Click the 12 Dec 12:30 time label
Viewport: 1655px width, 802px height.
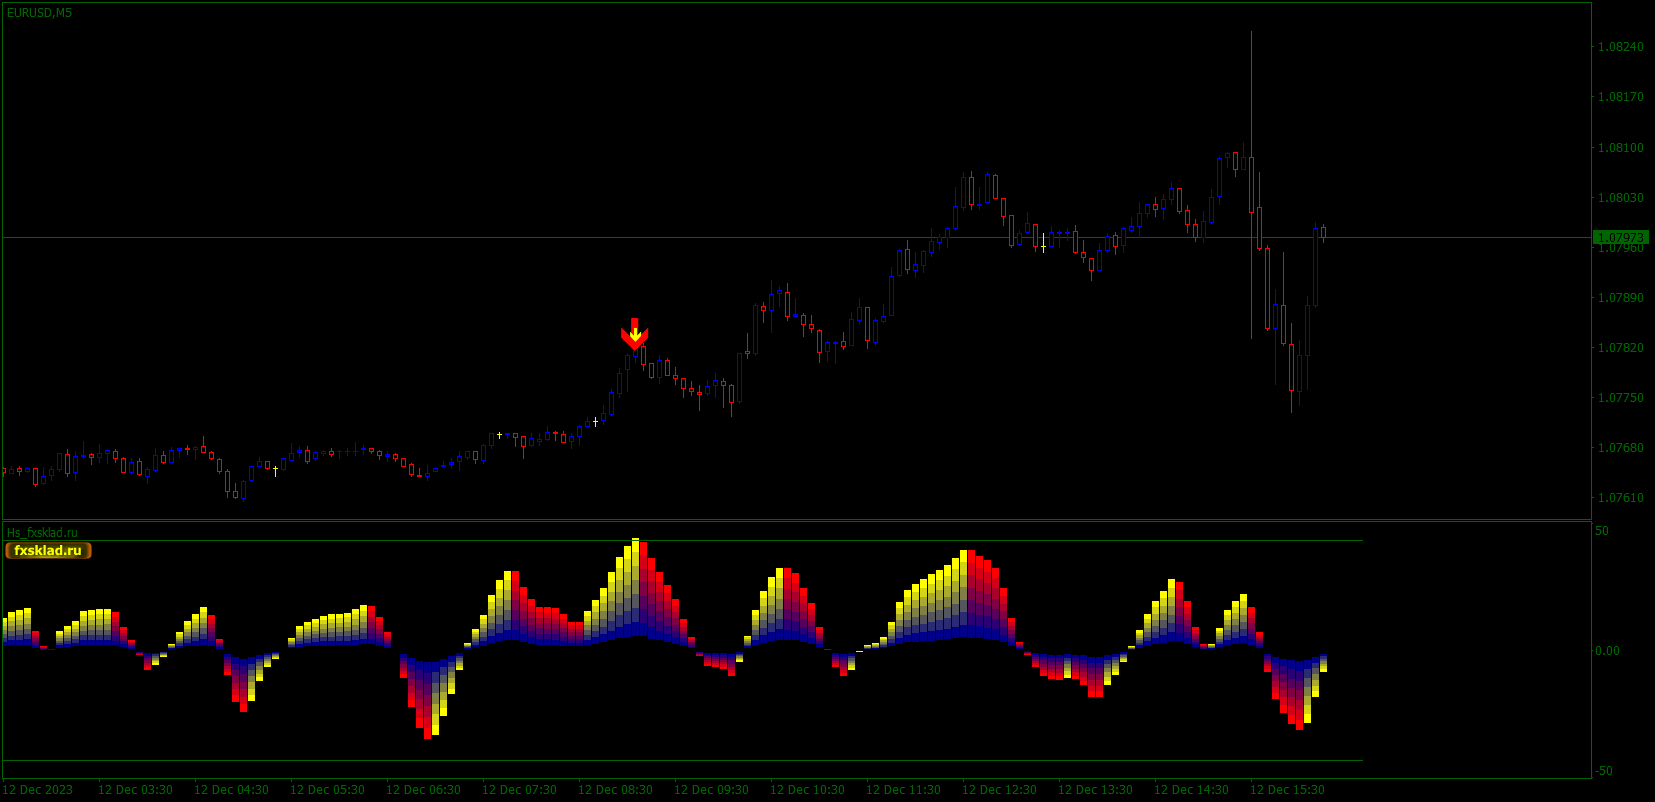point(999,790)
